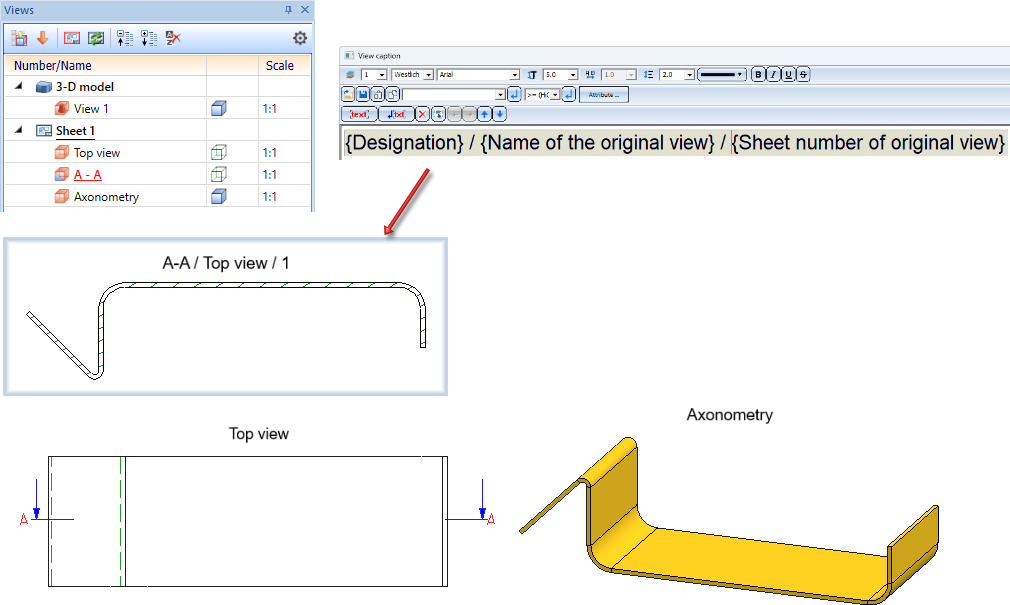Screen dimensions: 1010x605
Task: Select Axonometry in Views tree
Action: 106,197
